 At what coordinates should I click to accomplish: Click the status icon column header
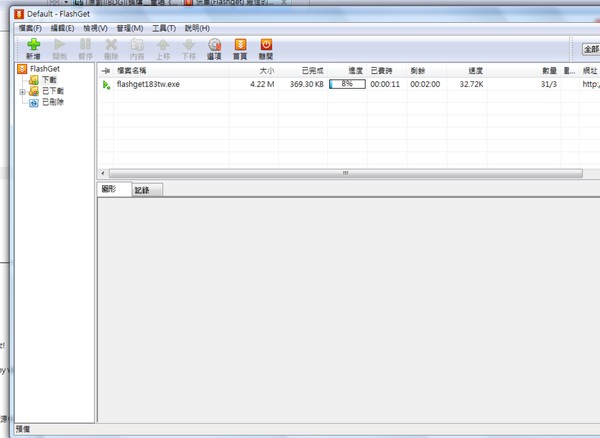106,71
